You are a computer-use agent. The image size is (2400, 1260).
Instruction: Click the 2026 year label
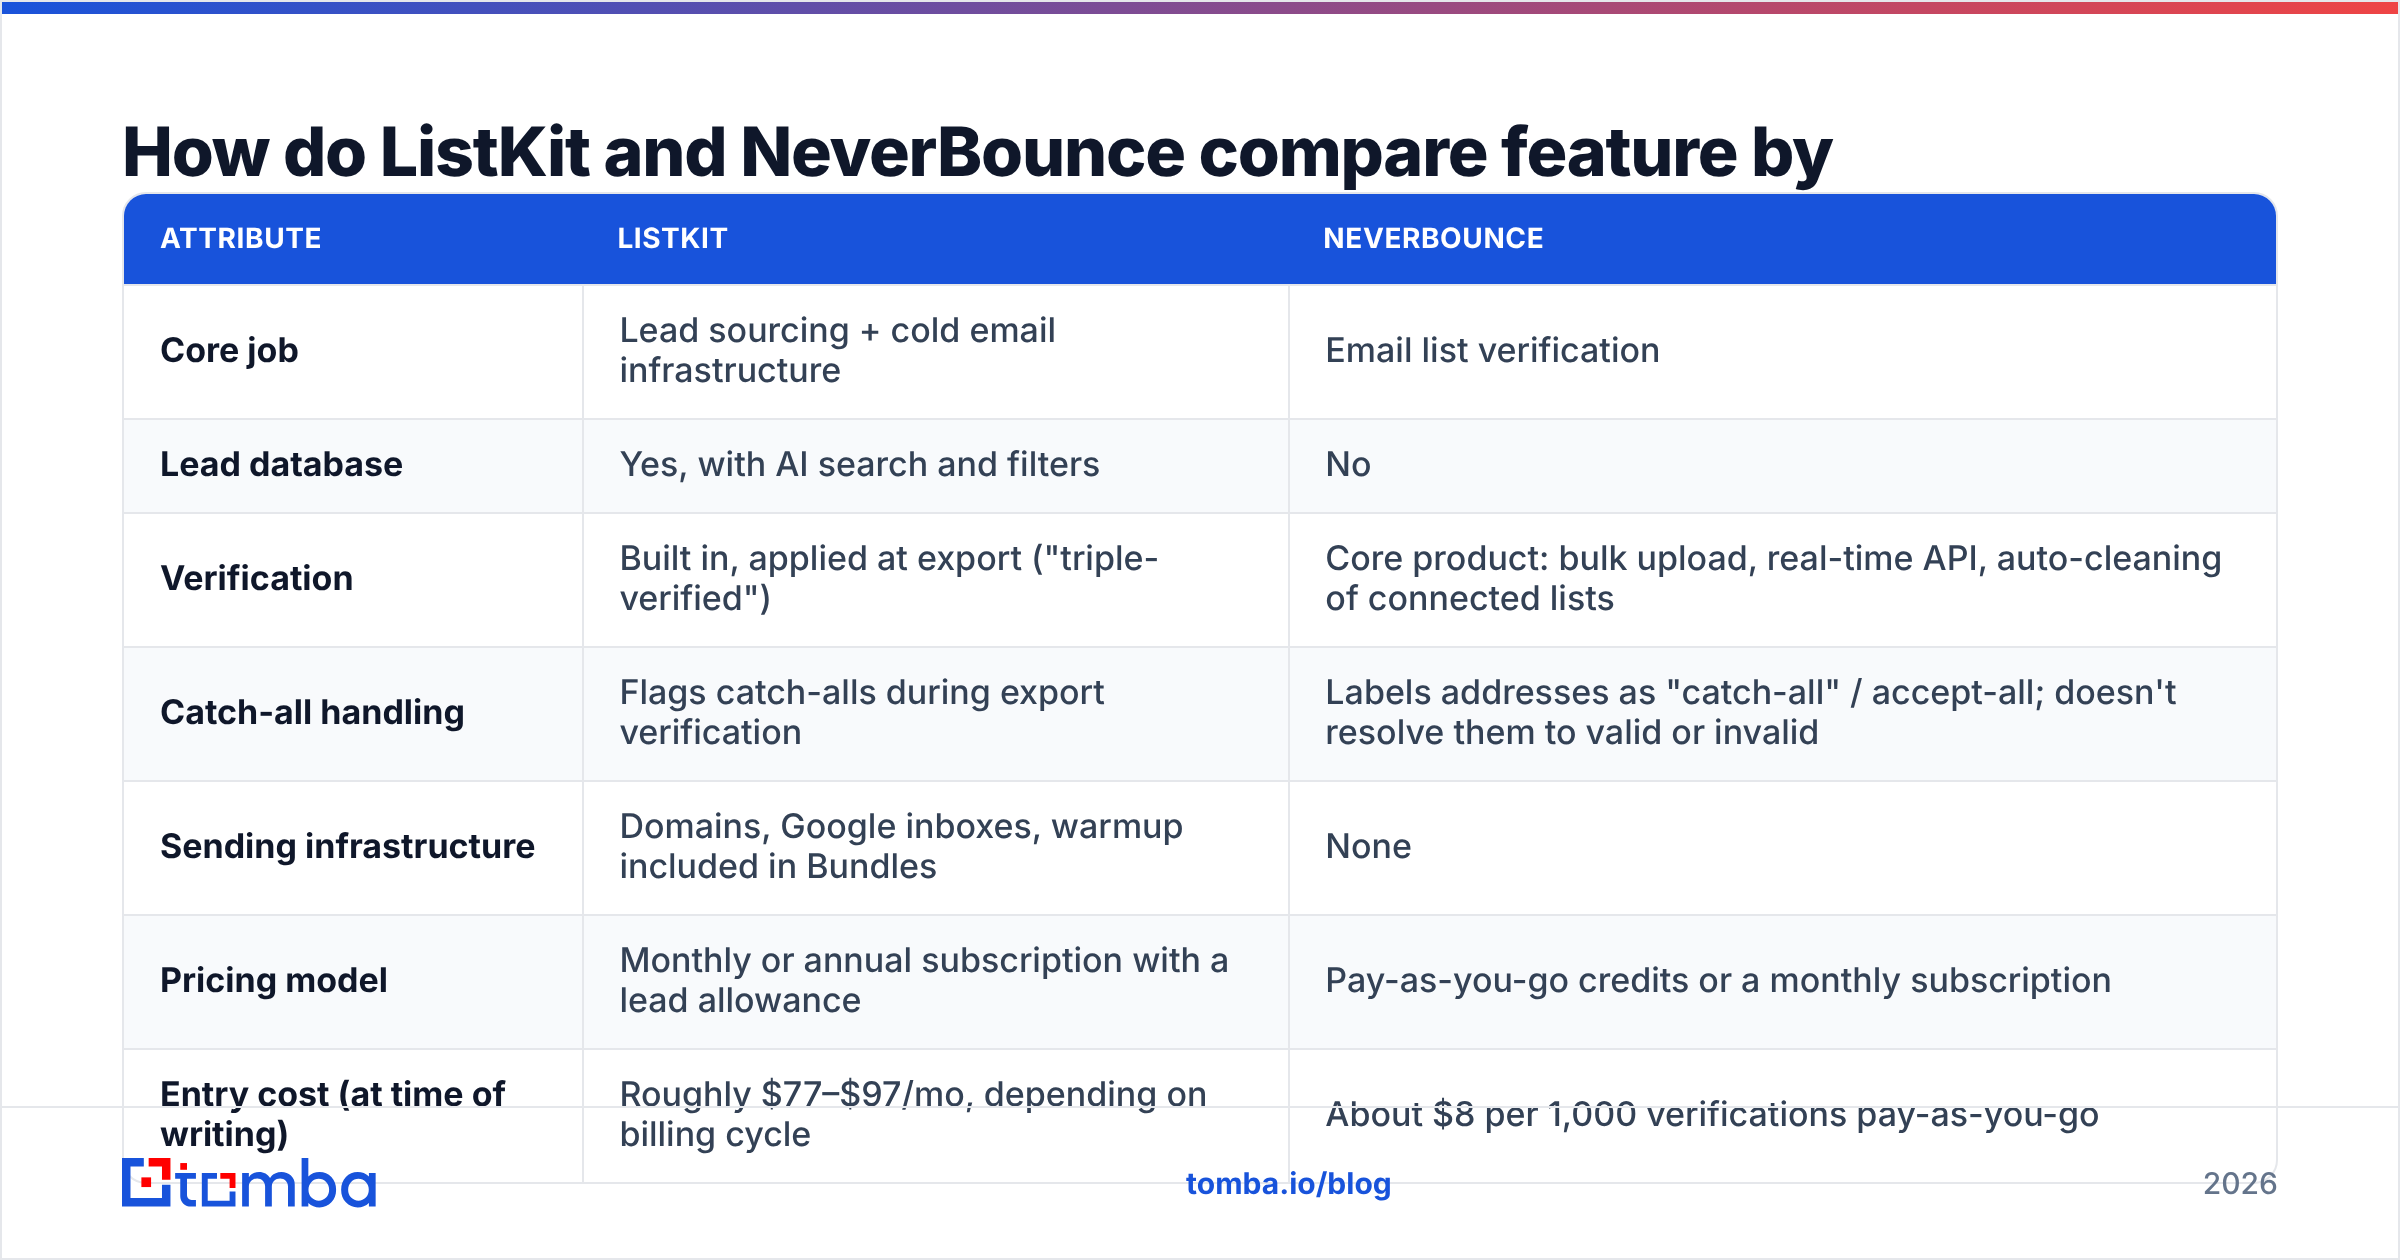[2240, 1184]
